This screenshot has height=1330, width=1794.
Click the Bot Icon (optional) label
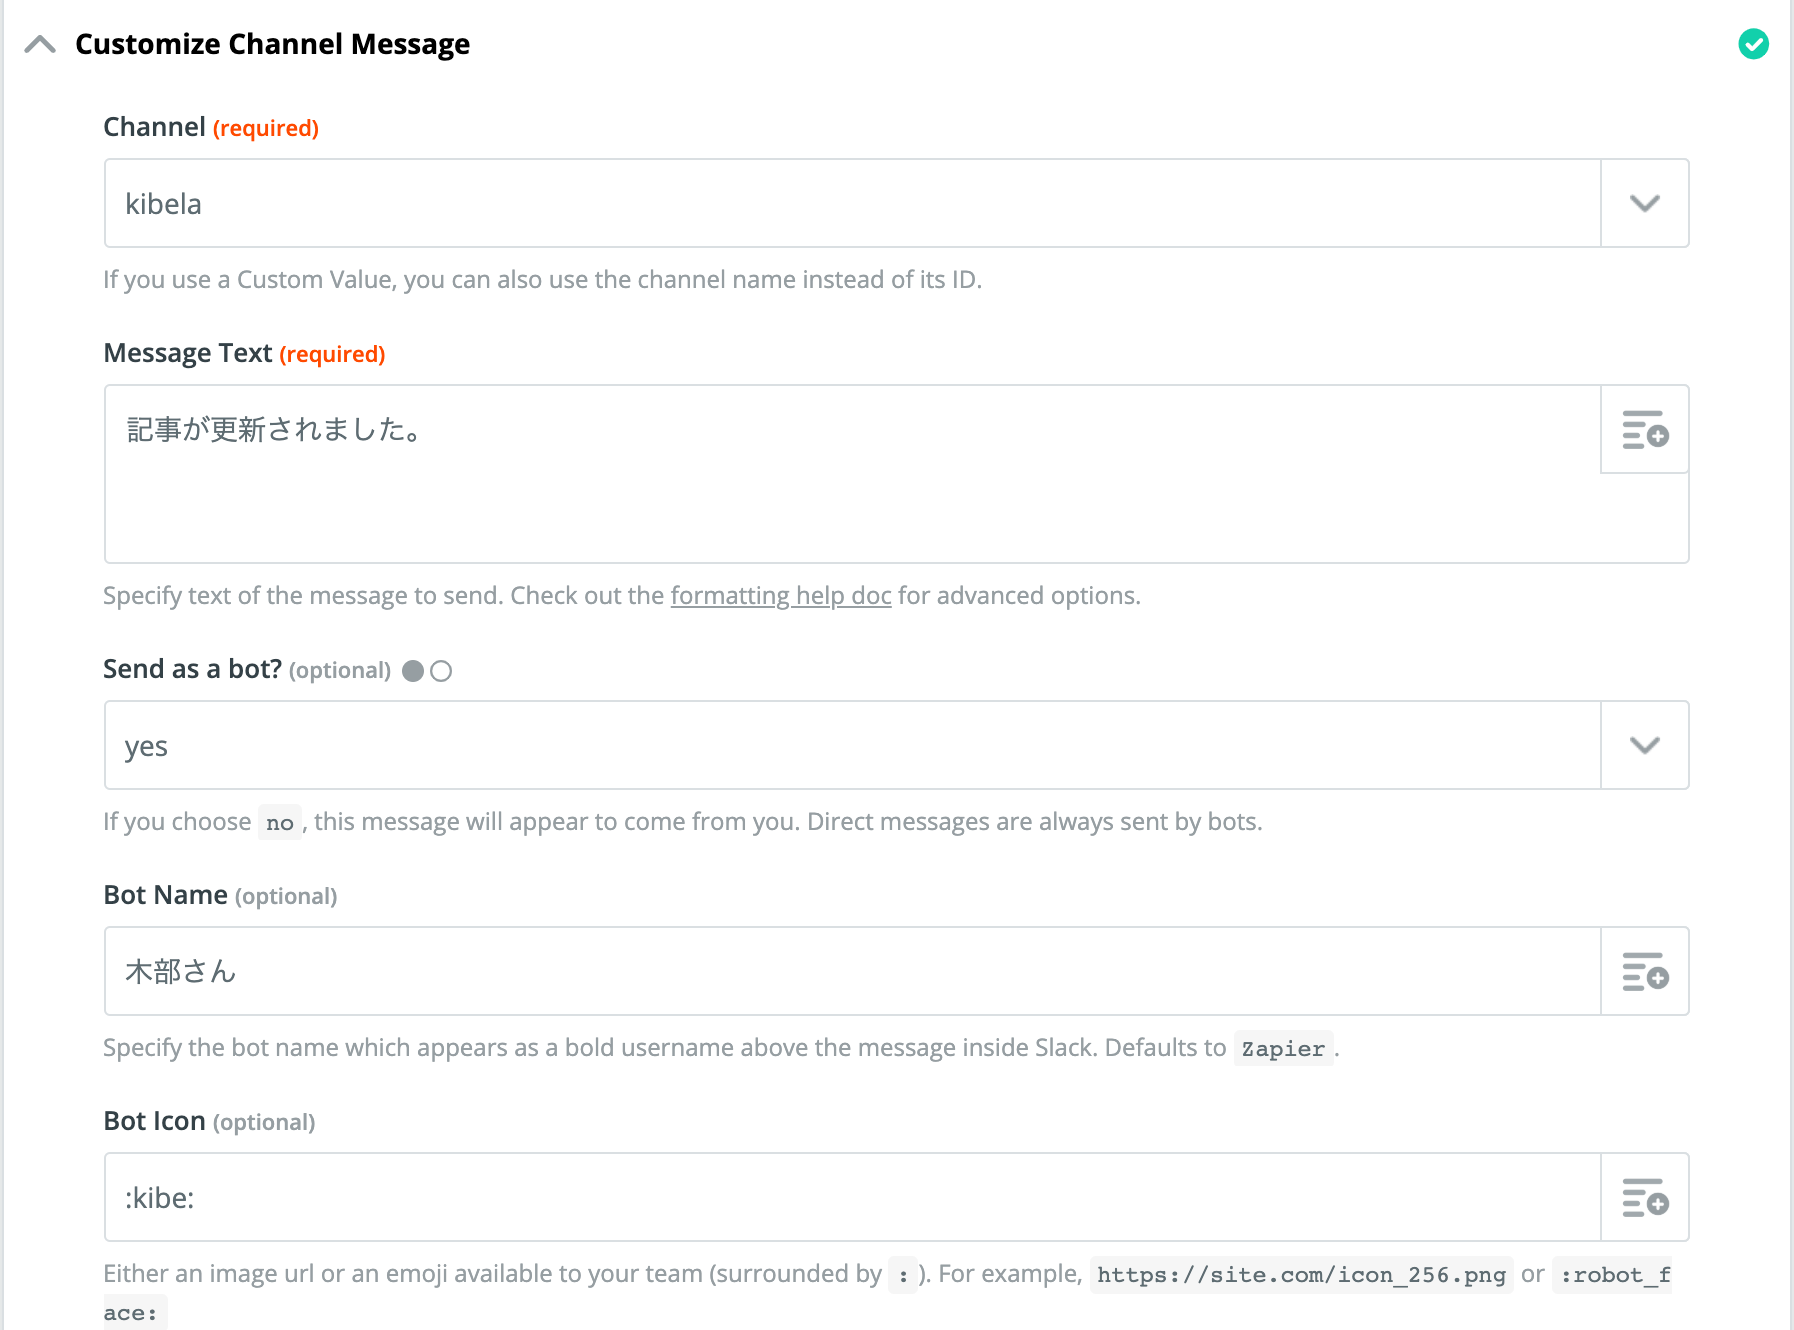209,1121
